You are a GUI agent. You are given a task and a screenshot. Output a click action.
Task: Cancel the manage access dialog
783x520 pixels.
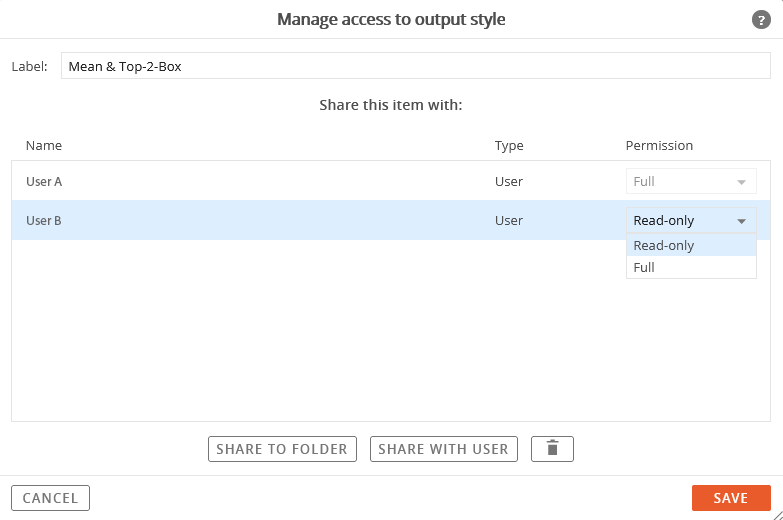click(x=50, y=498)
